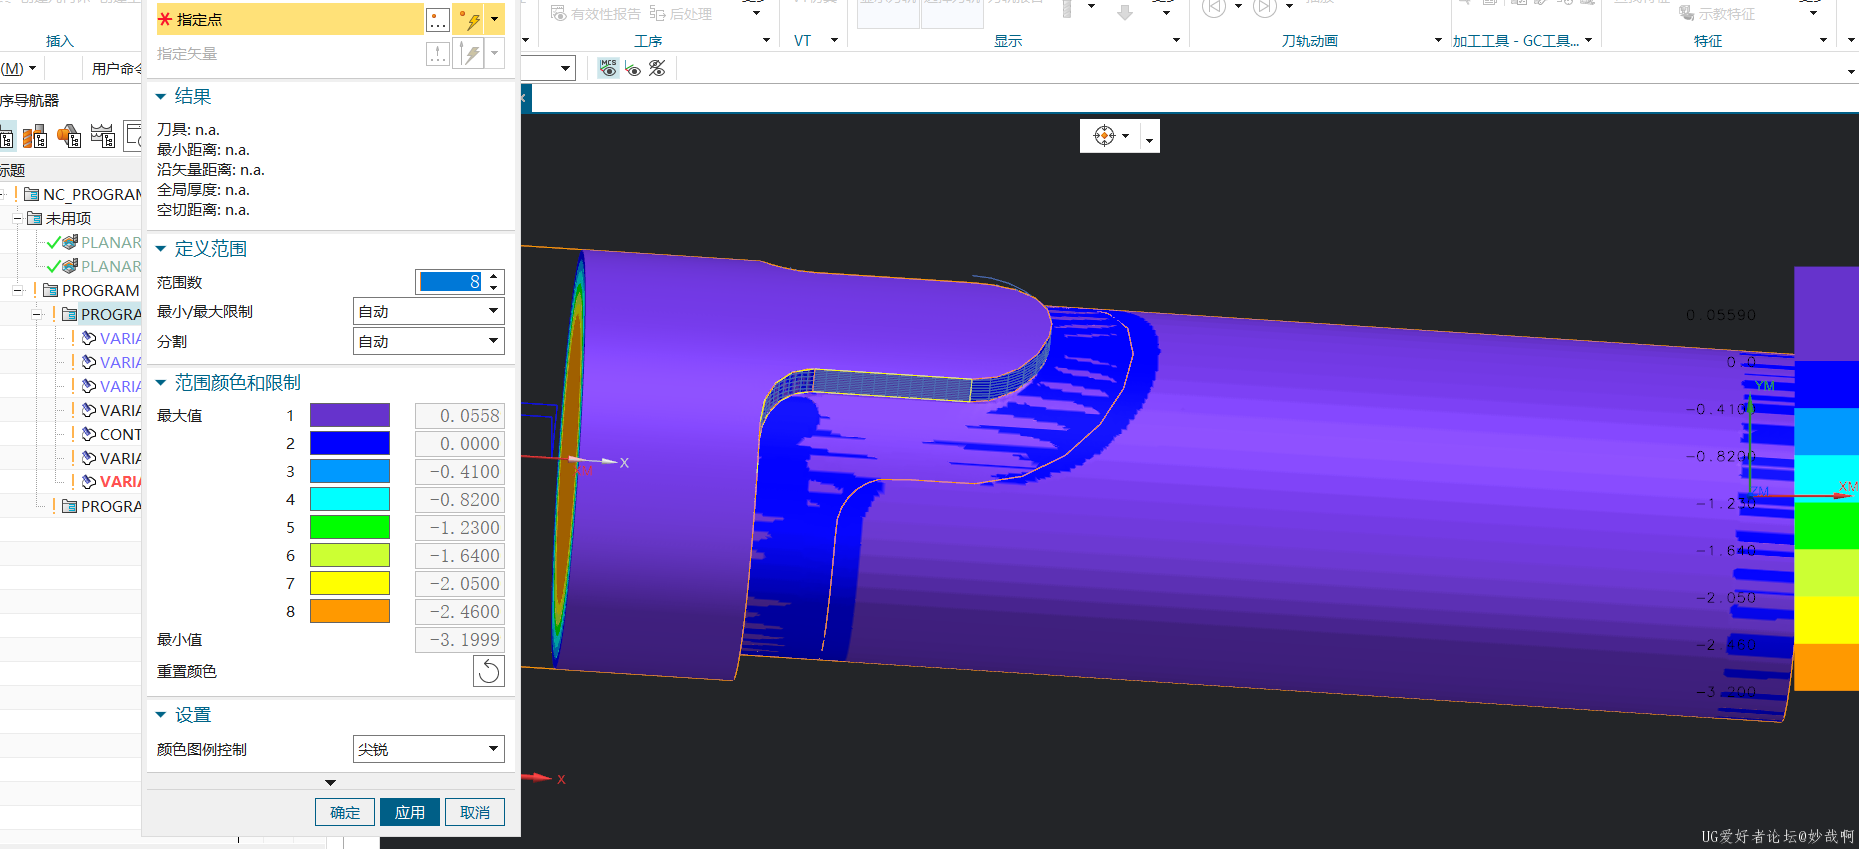1859x849 pixels.
Task: Select the geometry view navigator icon
Action: pos(69,136)
